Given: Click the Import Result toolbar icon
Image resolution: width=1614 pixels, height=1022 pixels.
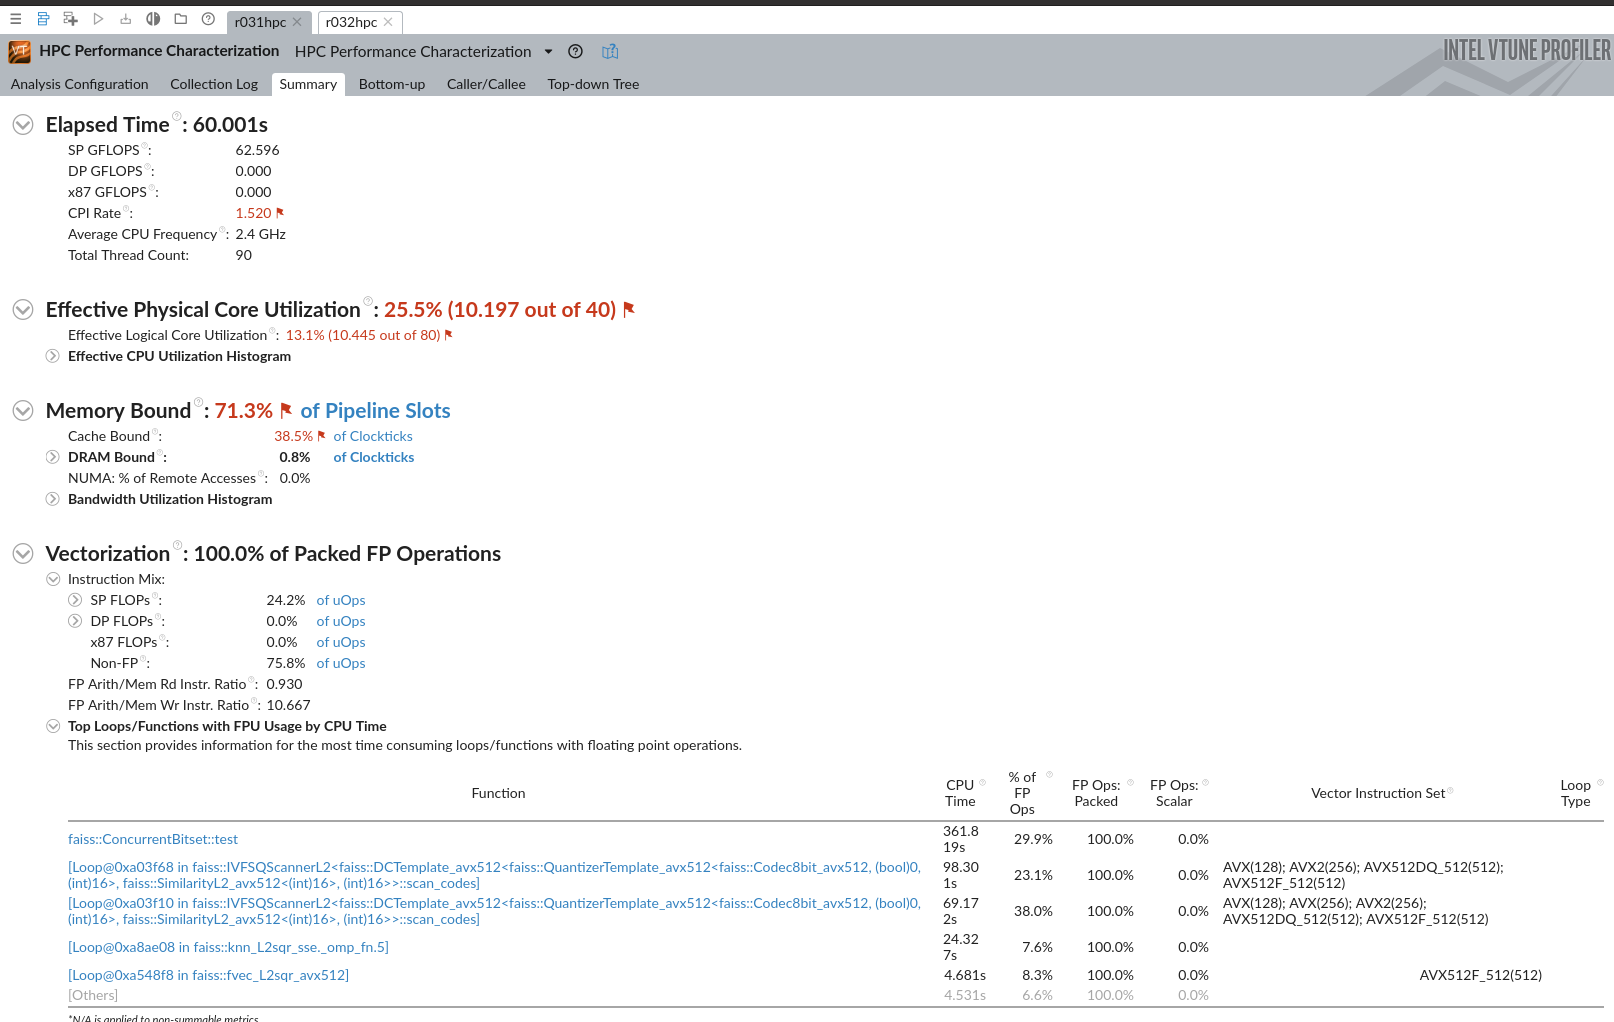Looking at the screenshot, I should (125, 19).
